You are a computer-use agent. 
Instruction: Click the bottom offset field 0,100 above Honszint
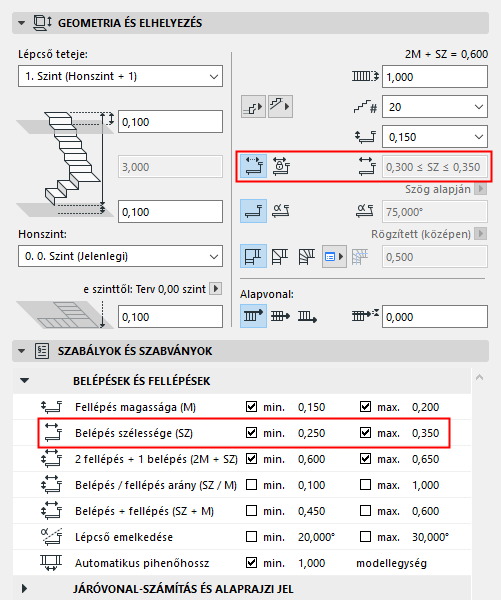click(170, 212)
